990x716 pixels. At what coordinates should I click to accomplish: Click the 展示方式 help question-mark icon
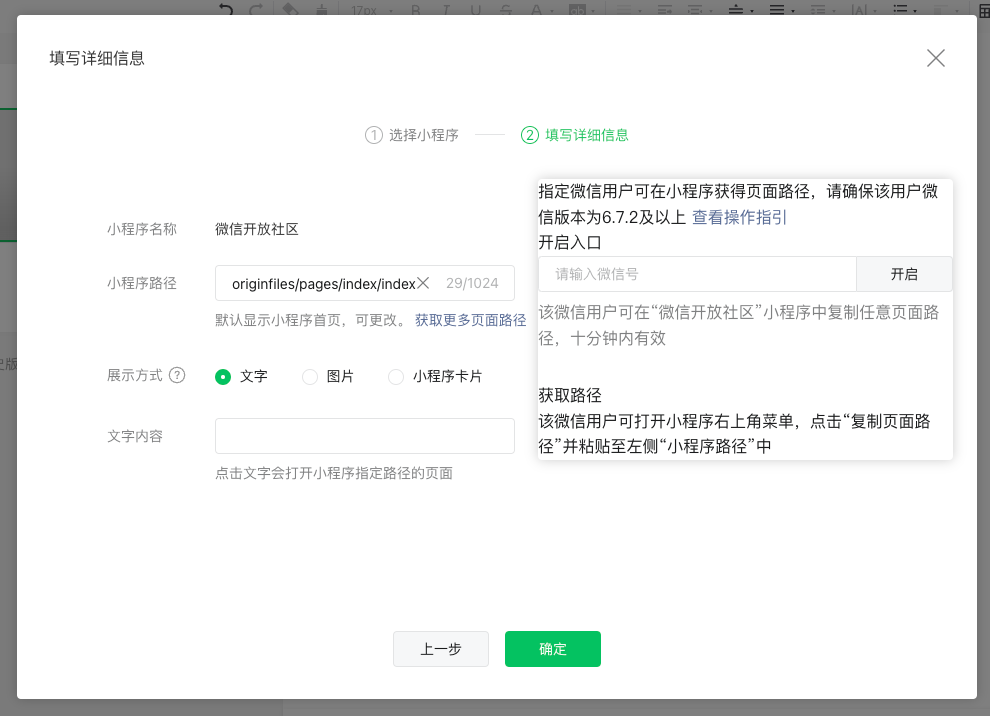[x=177, y=375]
